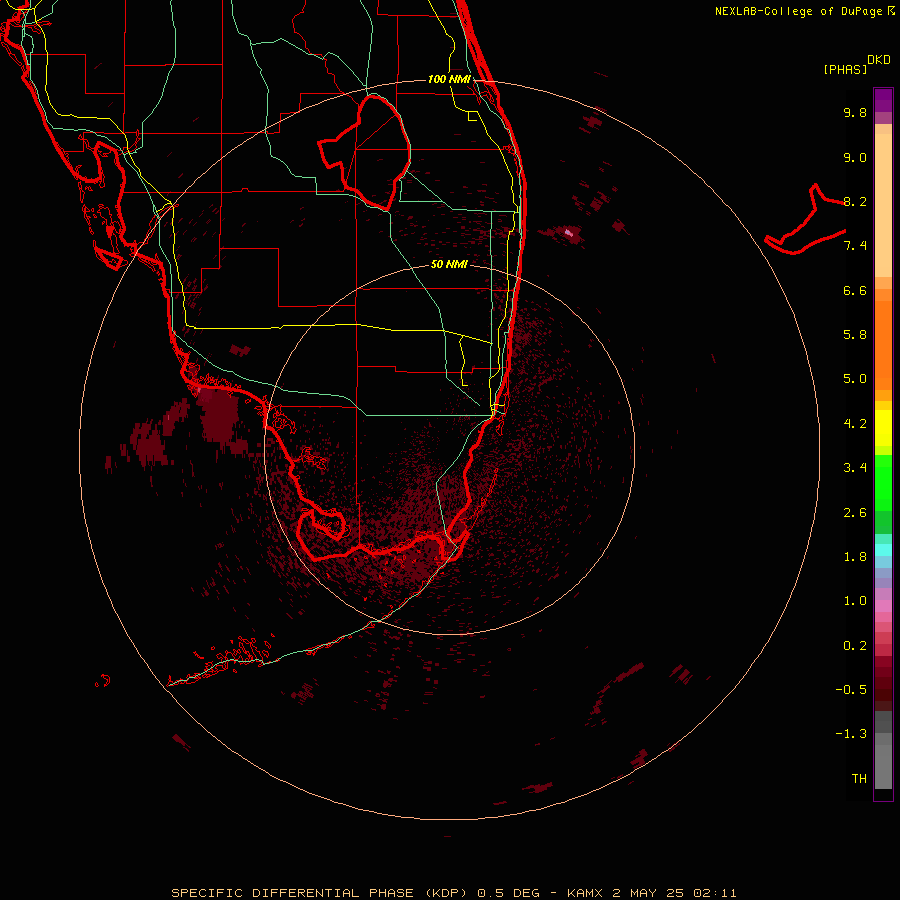Click the 9.8 value on the color scale

coord(855,113)
